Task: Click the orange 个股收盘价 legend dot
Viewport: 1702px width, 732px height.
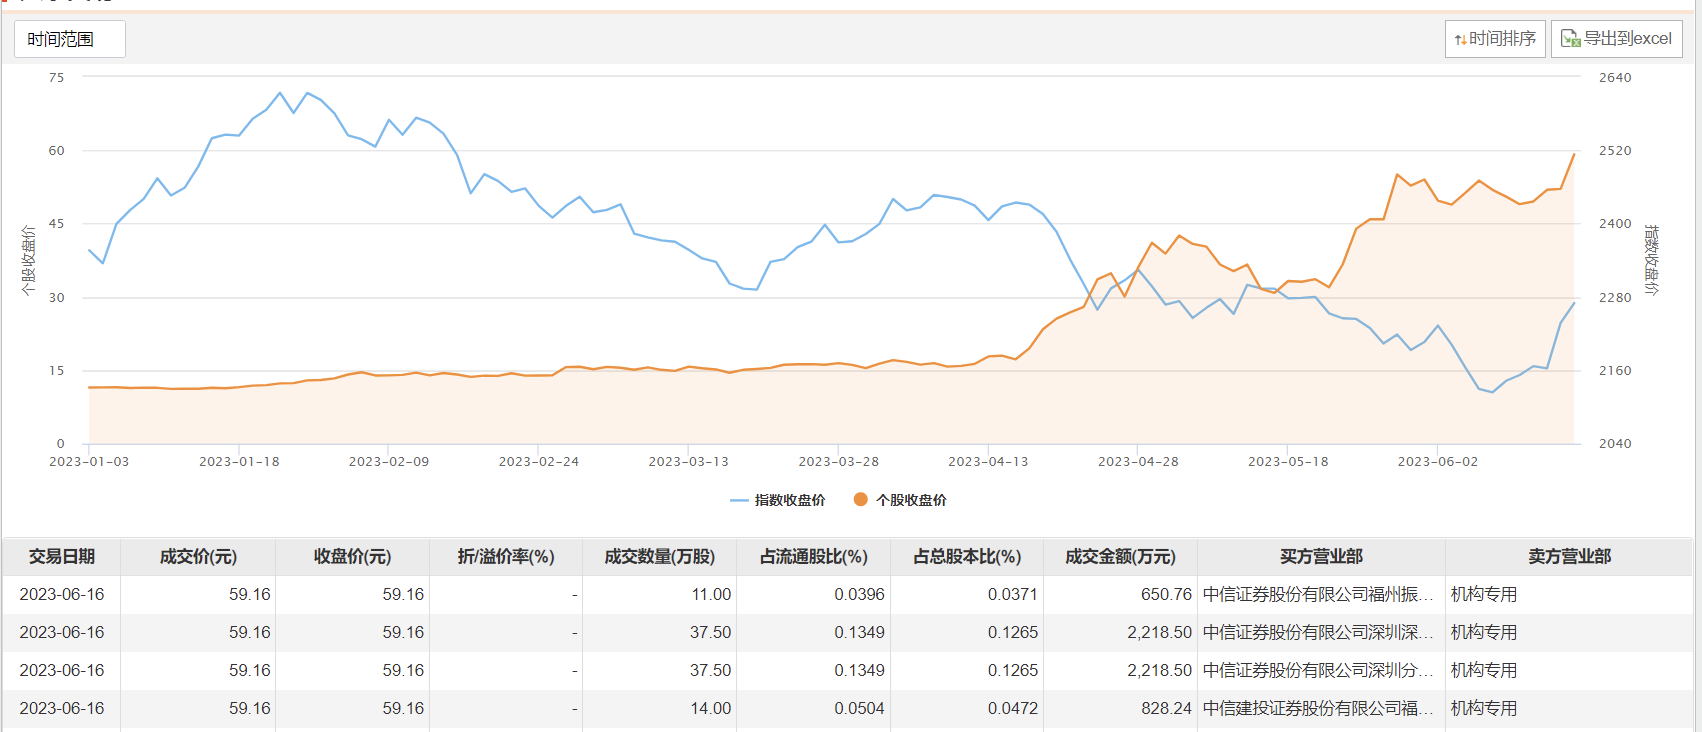Action: click(x=860, y=500)
